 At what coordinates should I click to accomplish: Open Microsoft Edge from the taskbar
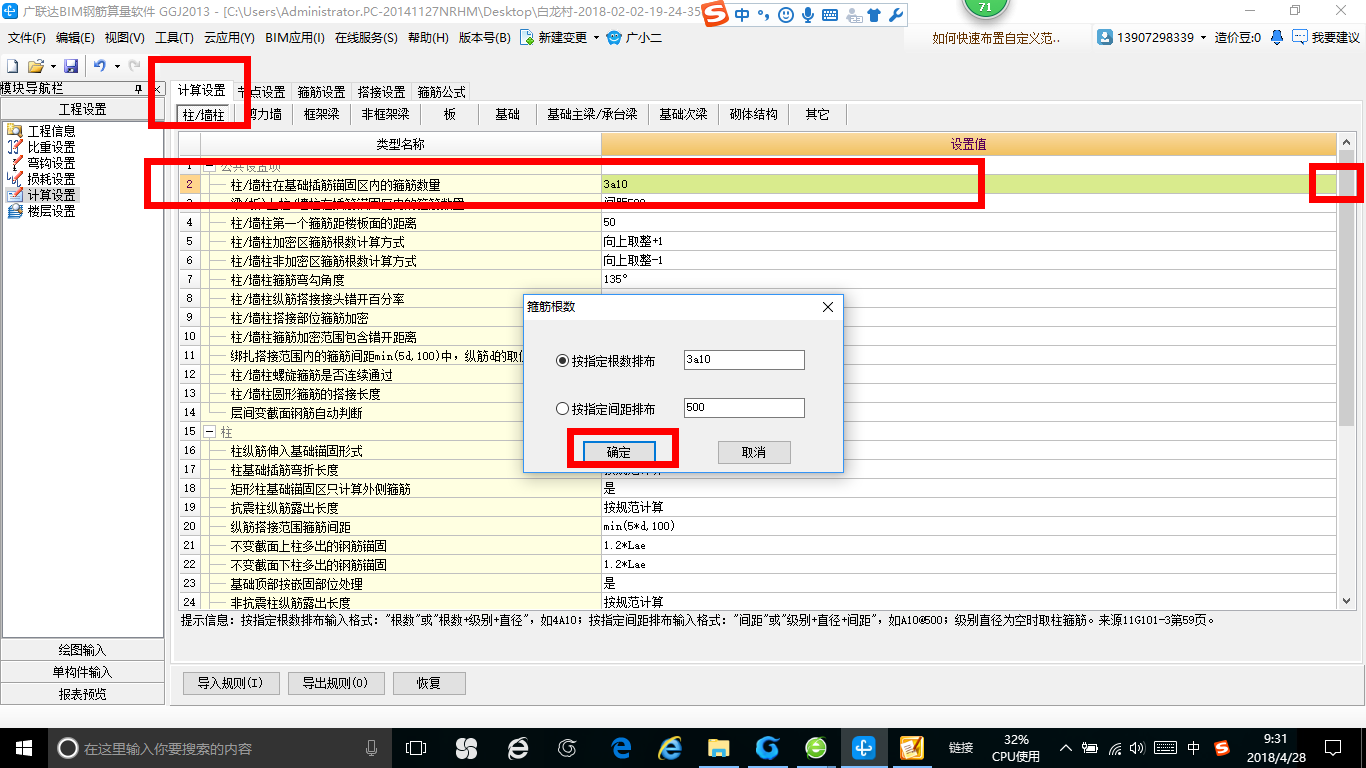point(621,747)
